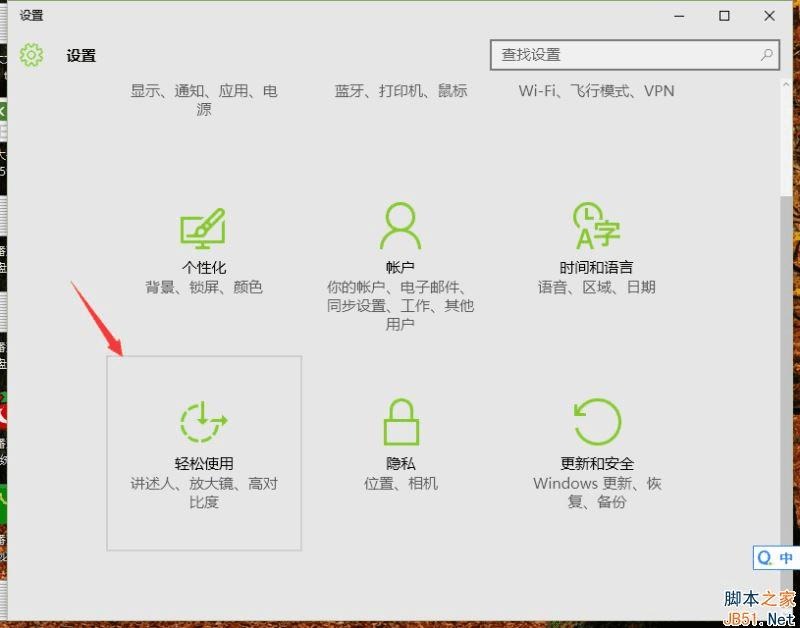Screen dimensions: 800x628
Task: Click the 设置 page heading
Action: click(x=81, y=55)
